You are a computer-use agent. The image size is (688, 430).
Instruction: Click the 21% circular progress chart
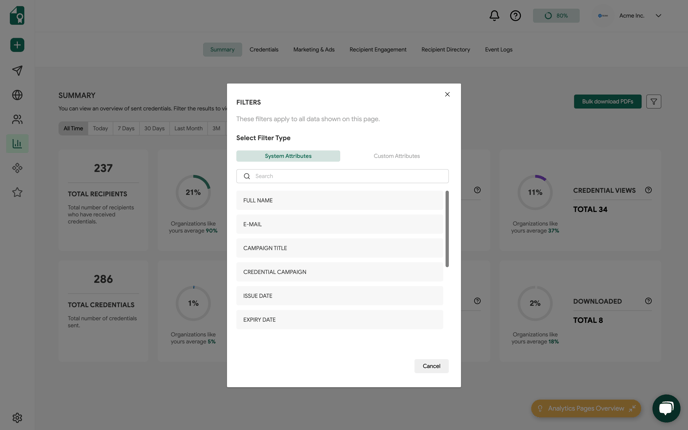click(193, 192)
